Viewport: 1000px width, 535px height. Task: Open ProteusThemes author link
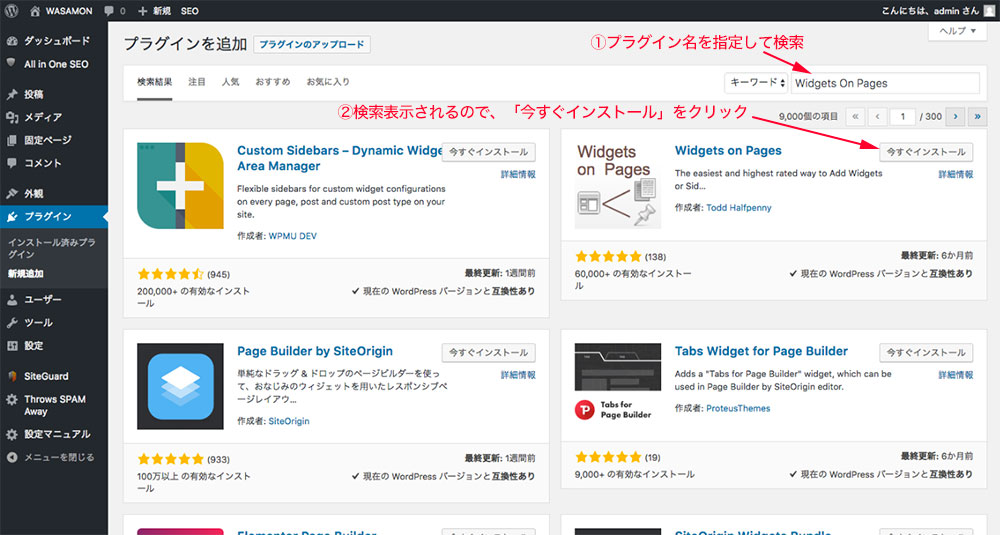pos(738,409)
